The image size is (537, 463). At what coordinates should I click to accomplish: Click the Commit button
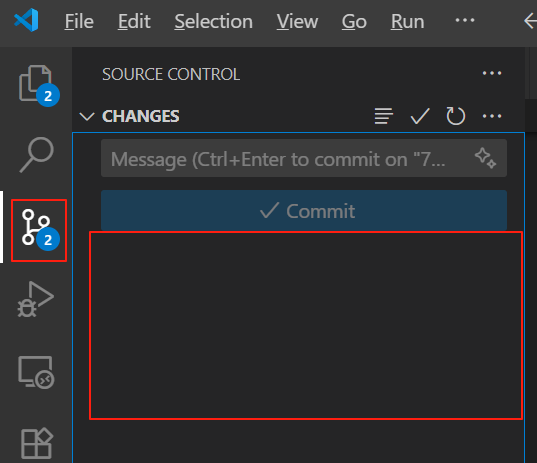[x=304, y=211]
